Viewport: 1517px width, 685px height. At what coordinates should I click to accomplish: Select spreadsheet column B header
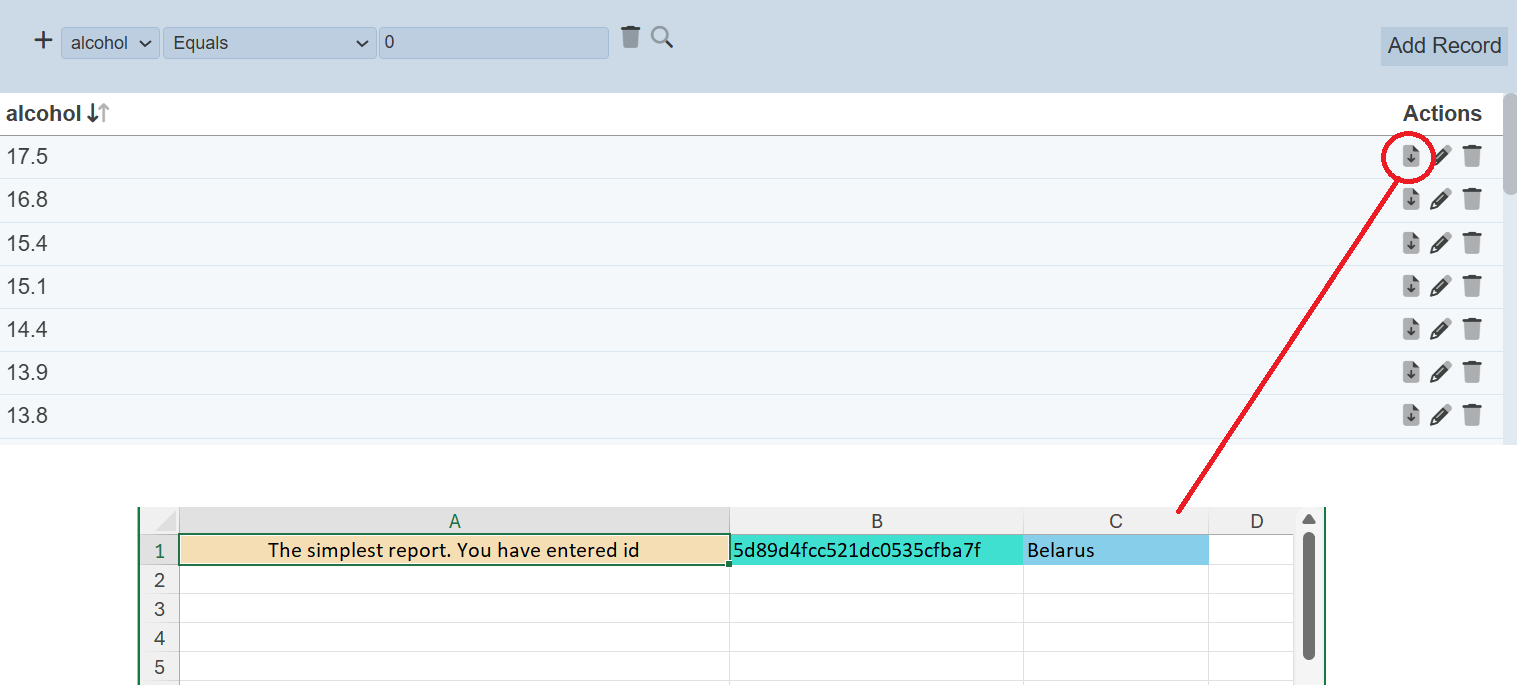click(x=876, y=521)
